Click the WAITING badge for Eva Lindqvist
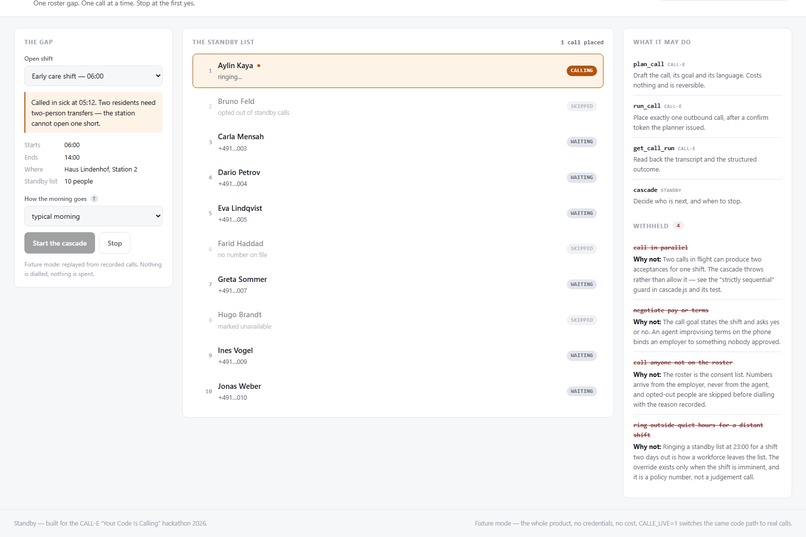 tap(582, 213)
